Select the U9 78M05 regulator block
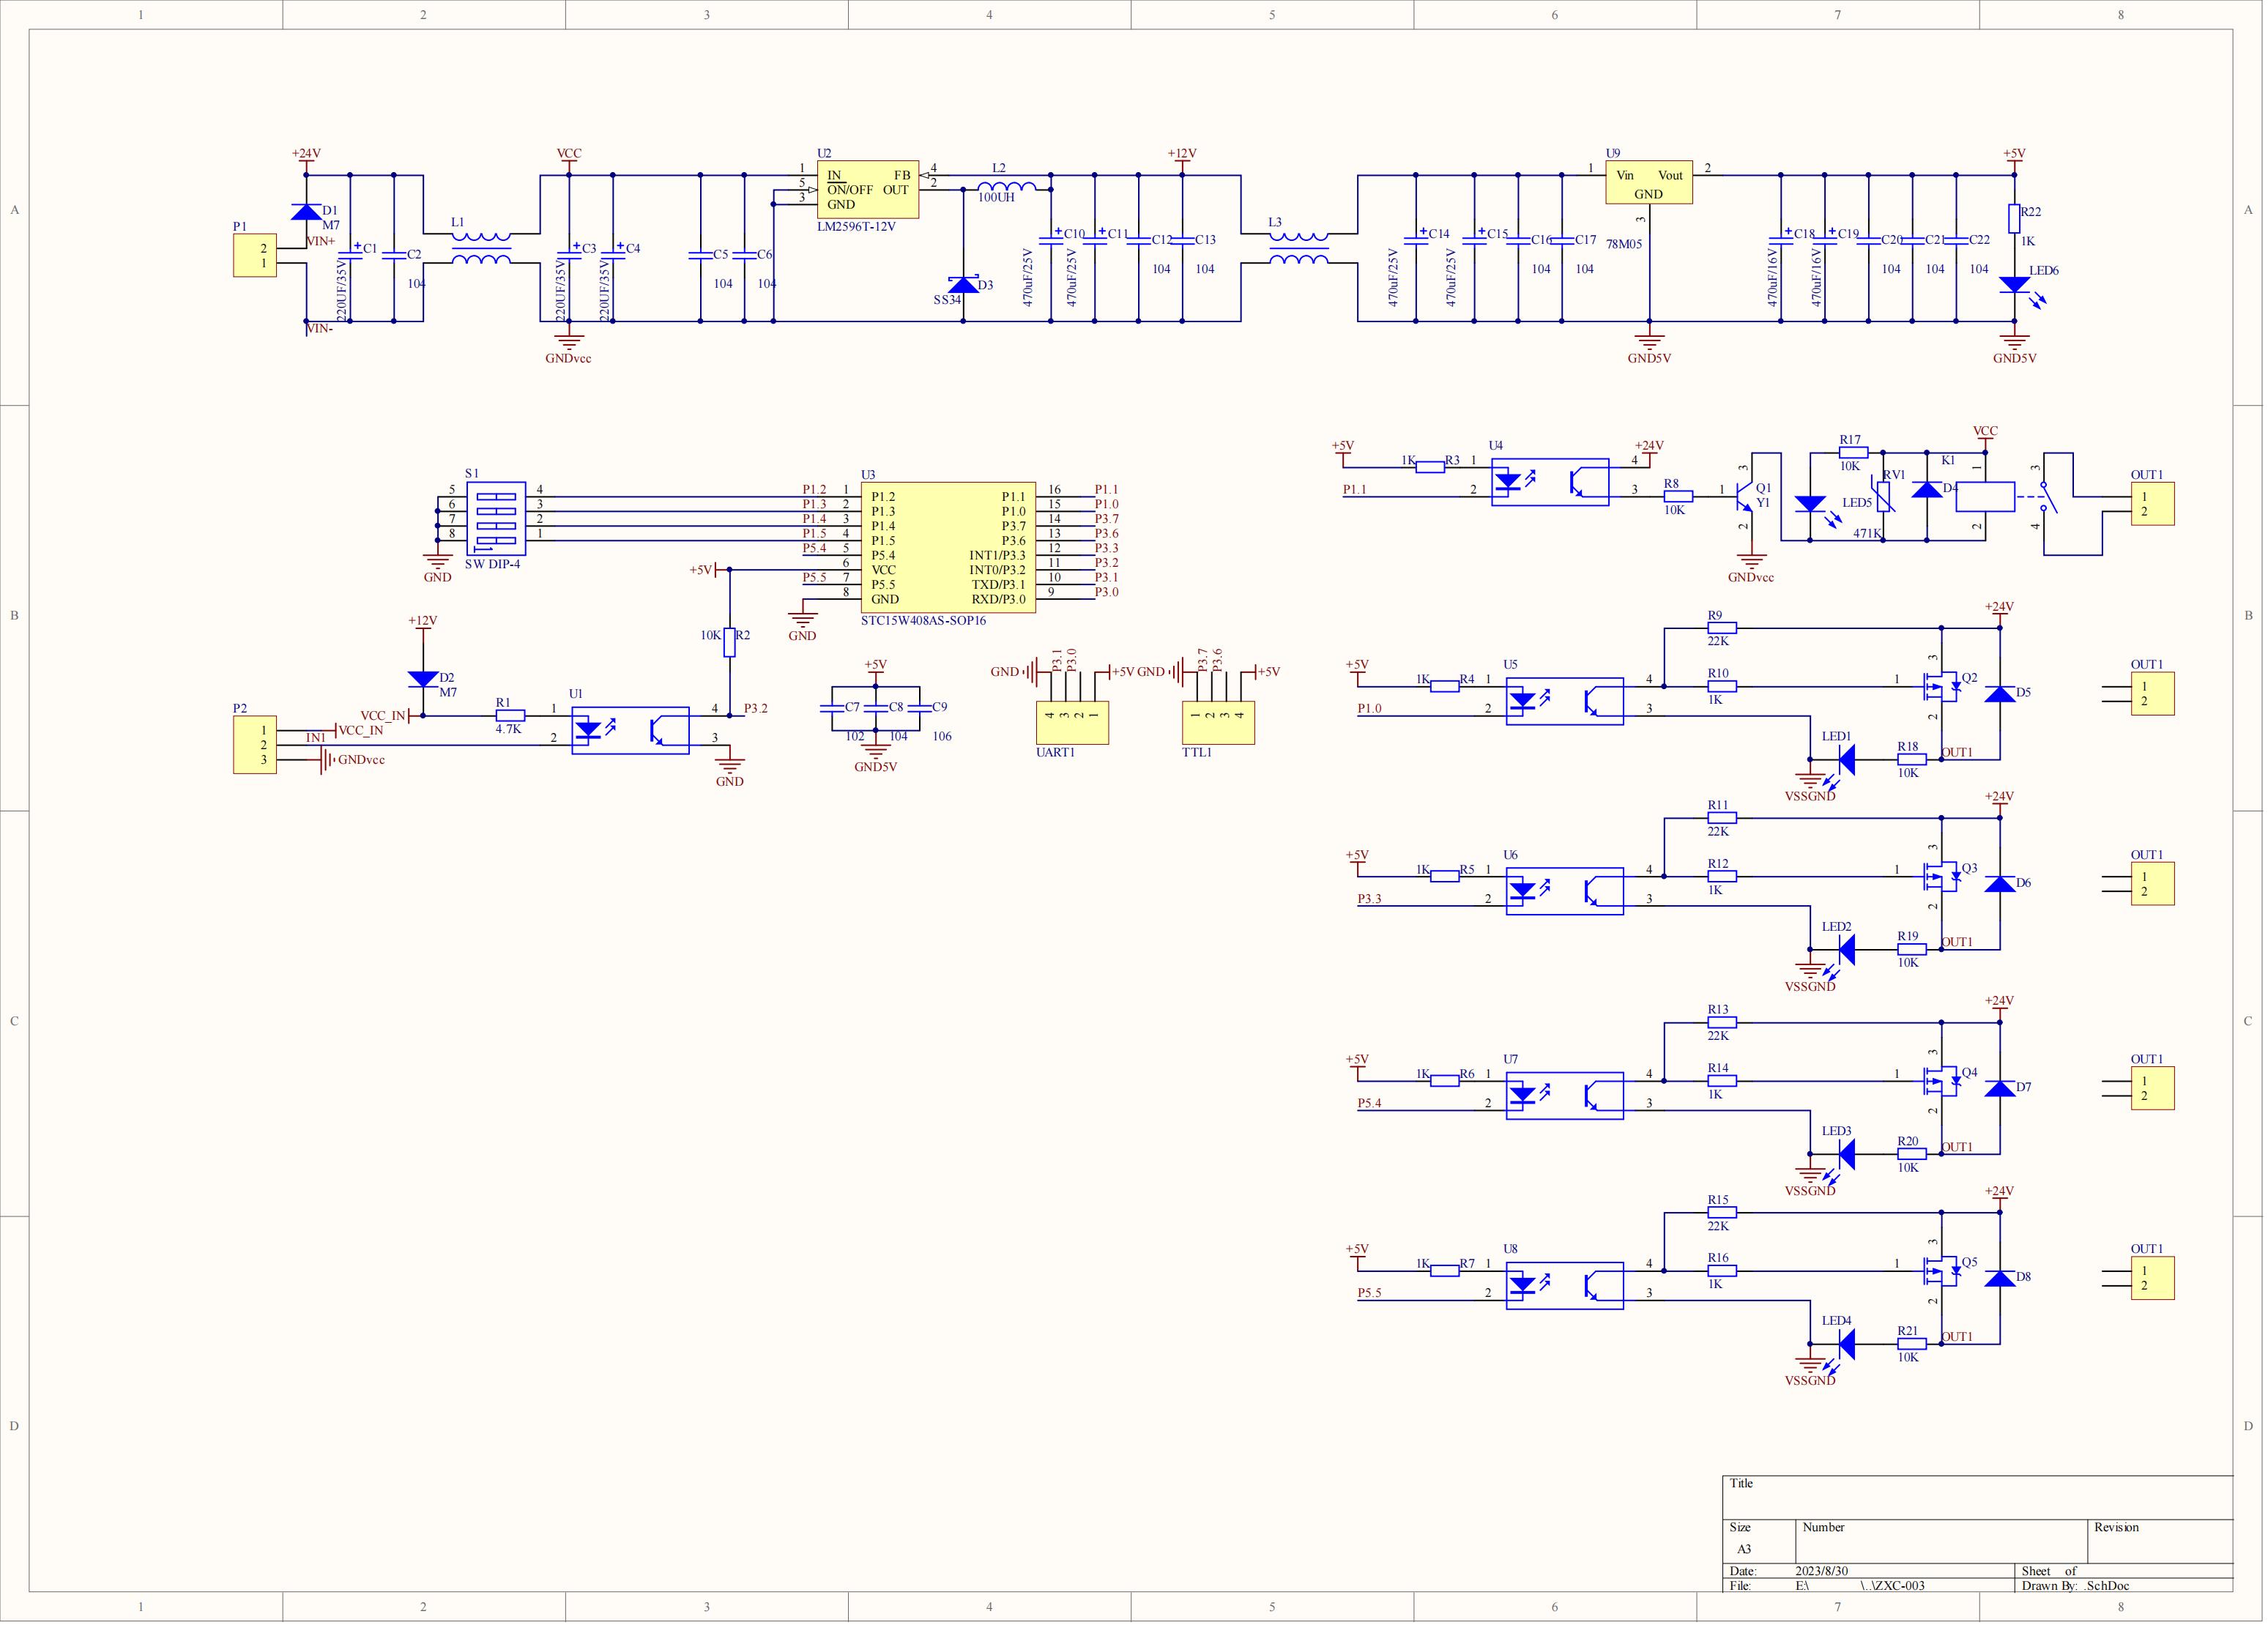Image resolution: width=2268 pixels, height=1625 pixels. 1648,183
